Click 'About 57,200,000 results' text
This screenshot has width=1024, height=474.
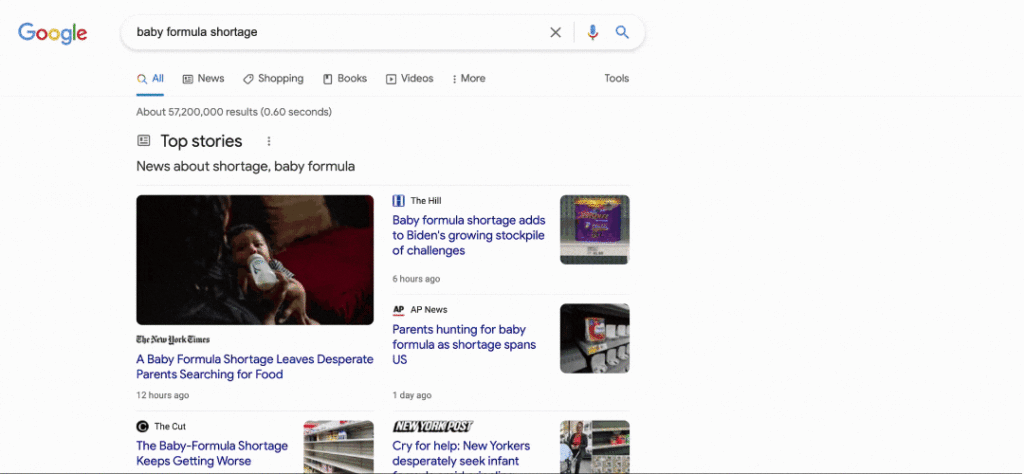[x=197, y=112]
